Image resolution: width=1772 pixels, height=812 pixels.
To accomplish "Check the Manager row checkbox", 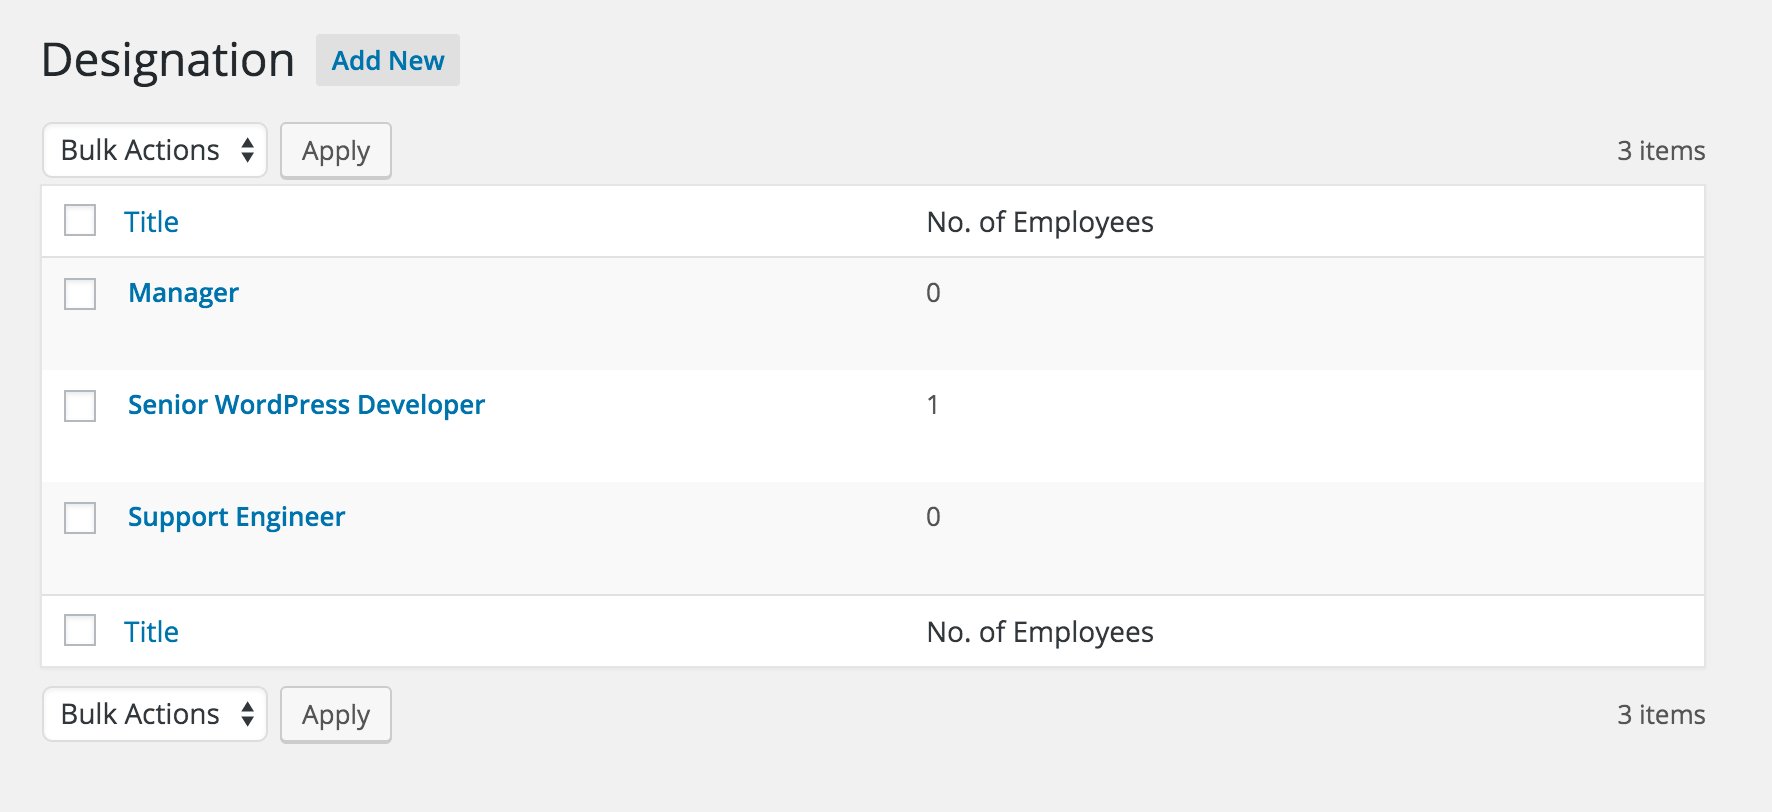I will coord(80,294).
